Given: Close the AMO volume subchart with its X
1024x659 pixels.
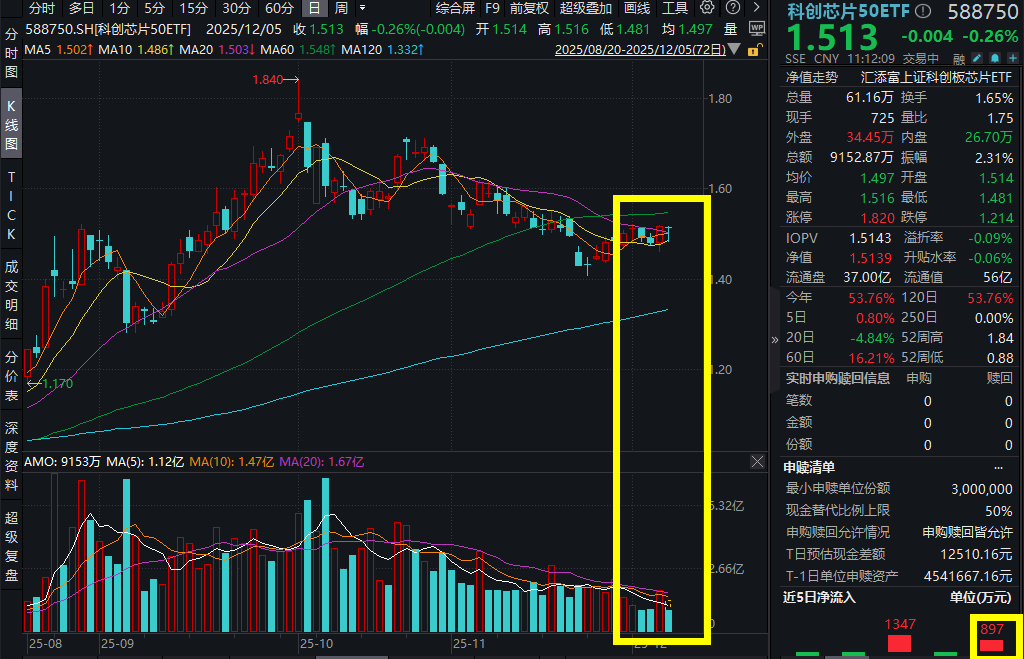Looking at the screenshot, I should click(757, 461).
